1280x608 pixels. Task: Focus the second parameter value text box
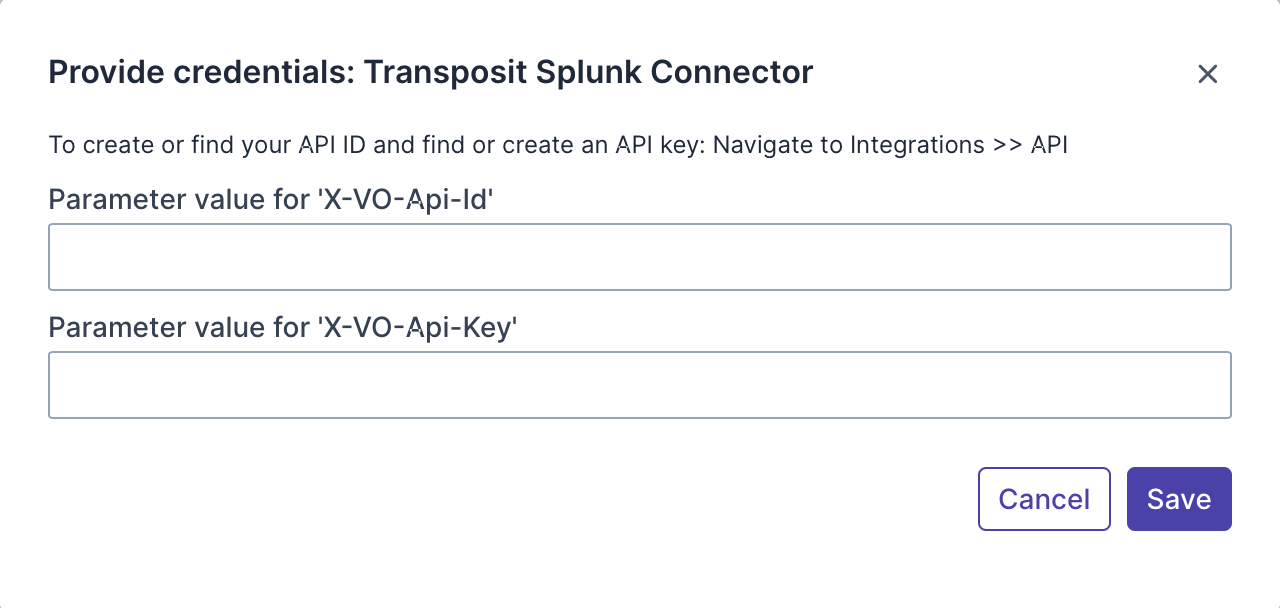click(x=639, y=384)
